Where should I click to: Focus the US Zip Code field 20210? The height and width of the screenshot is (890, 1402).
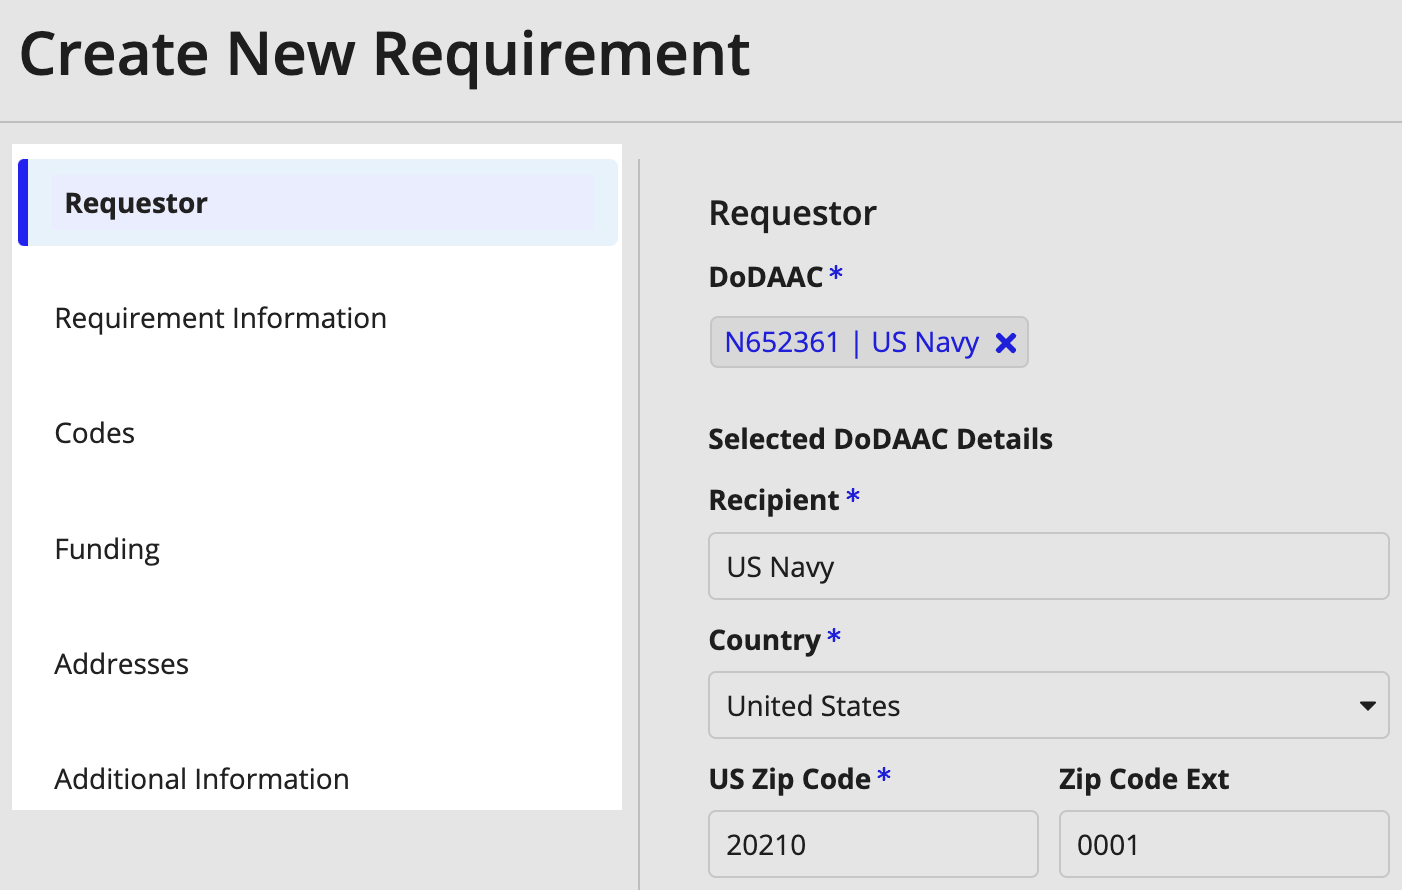[x=873, y=844]
